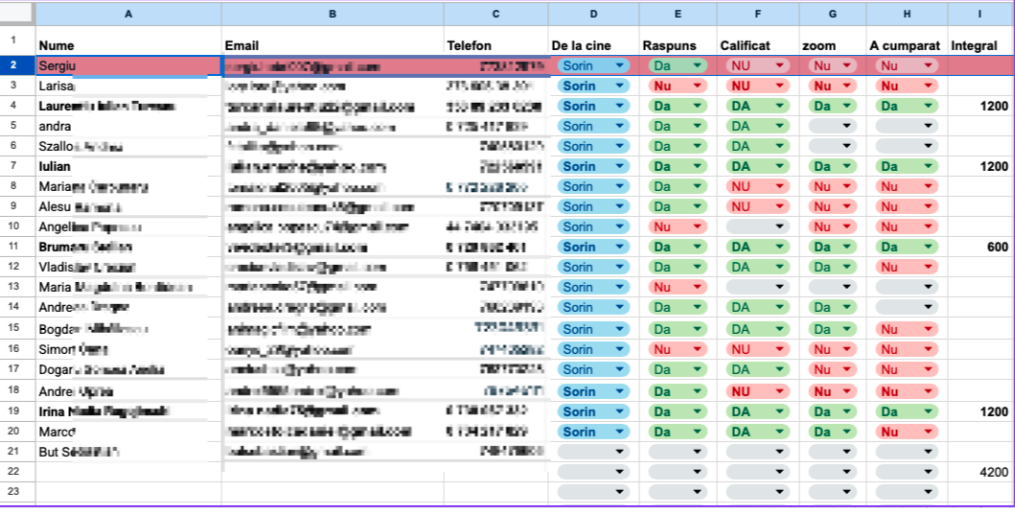The height and width of the screenshot is (508, 1015).
Task: Open Raspuns dropdown for Larisa
Action: (x=697, y=86)
